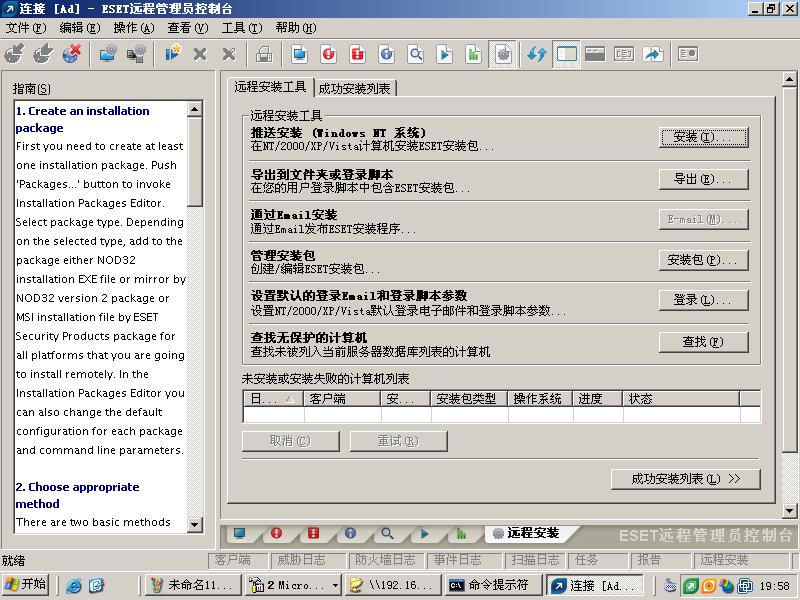The width and height of the screenshot is (800, 600).
Task: Click the blue play tasks bottom tab
Action: [x=424, y=533]
